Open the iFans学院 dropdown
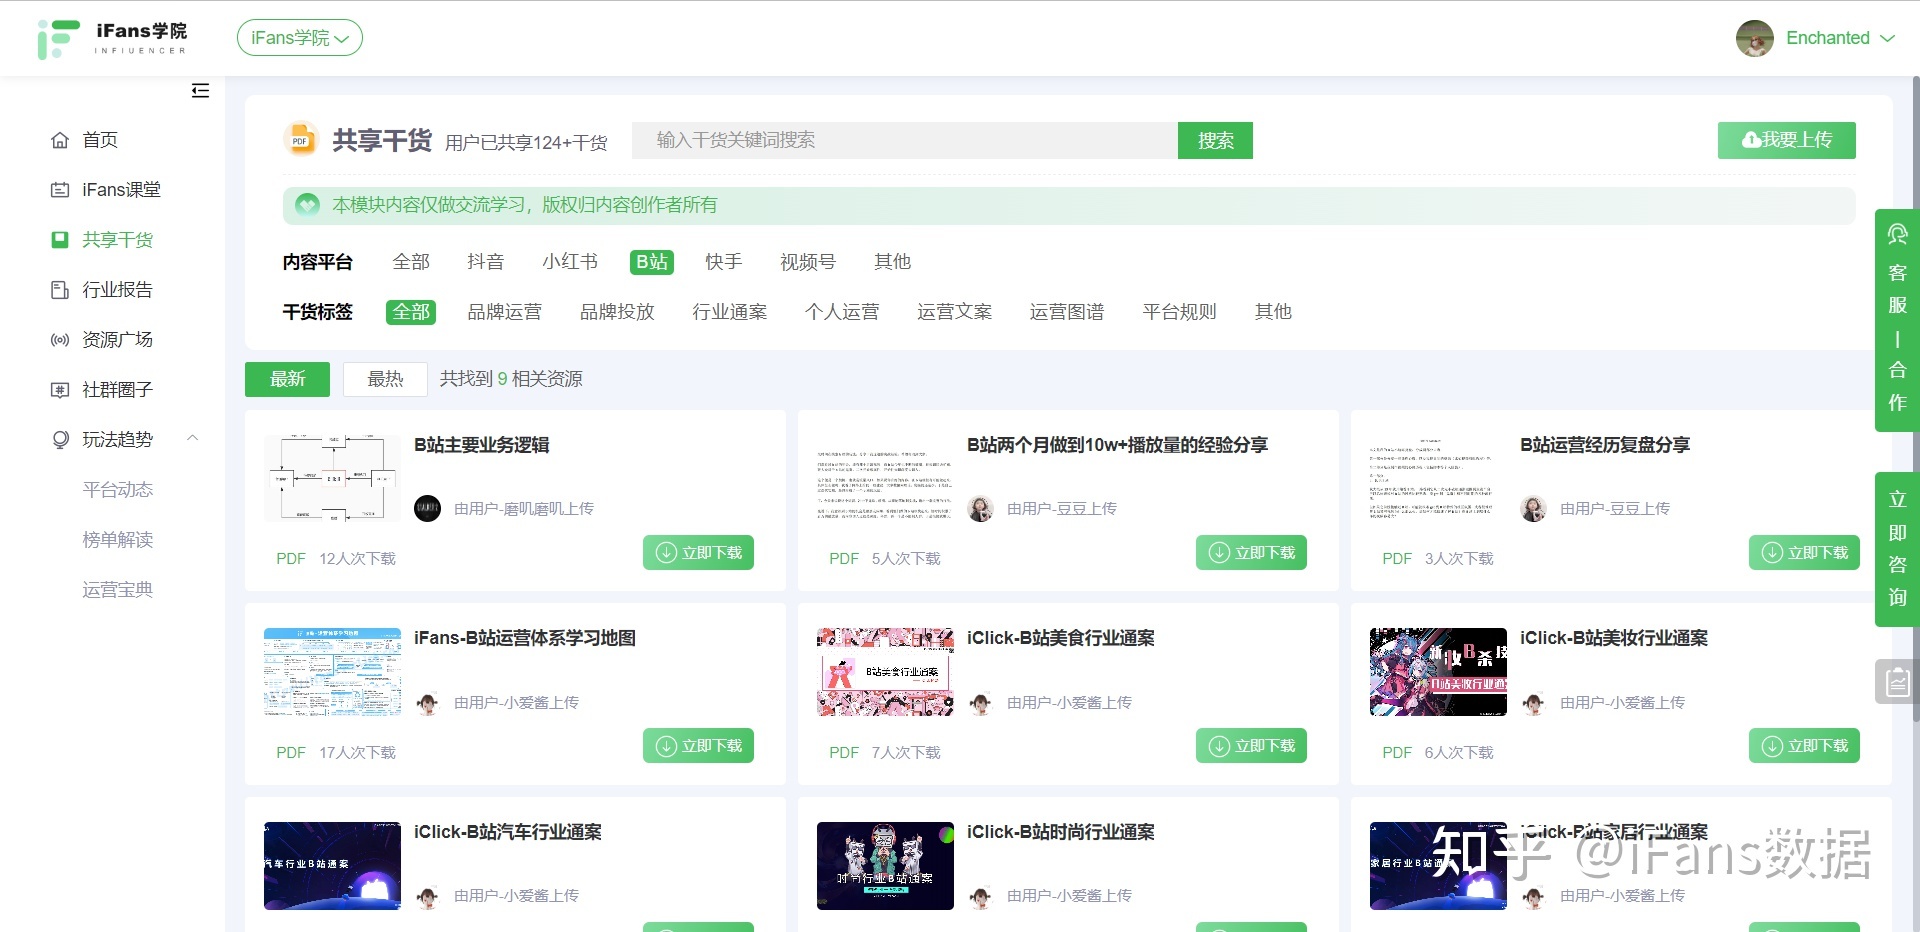1920x932 pixels. point(299,38)
